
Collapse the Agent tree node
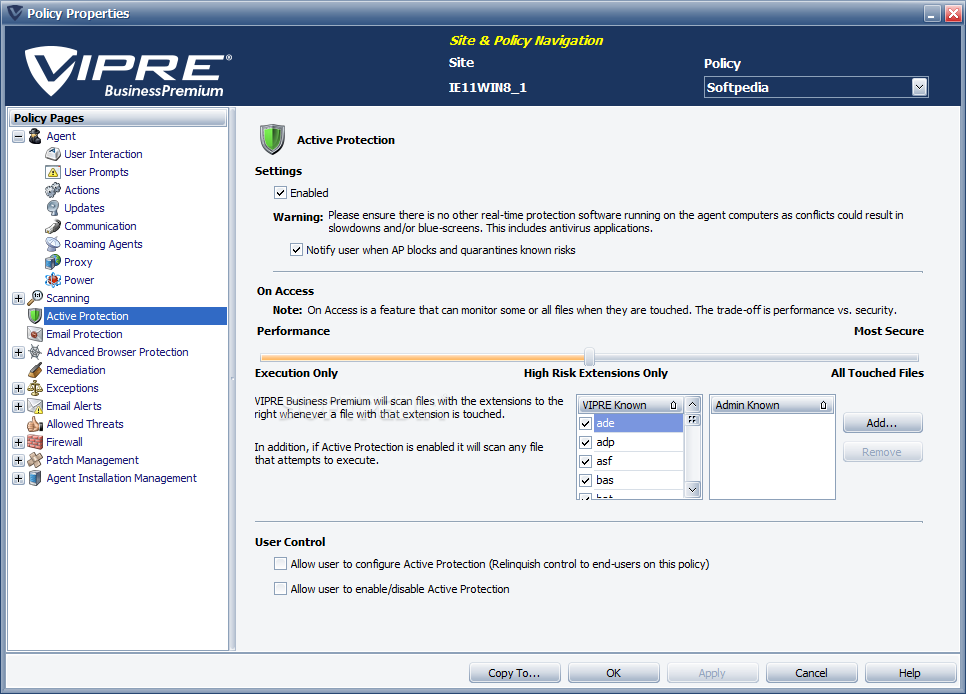pos(18,136)
